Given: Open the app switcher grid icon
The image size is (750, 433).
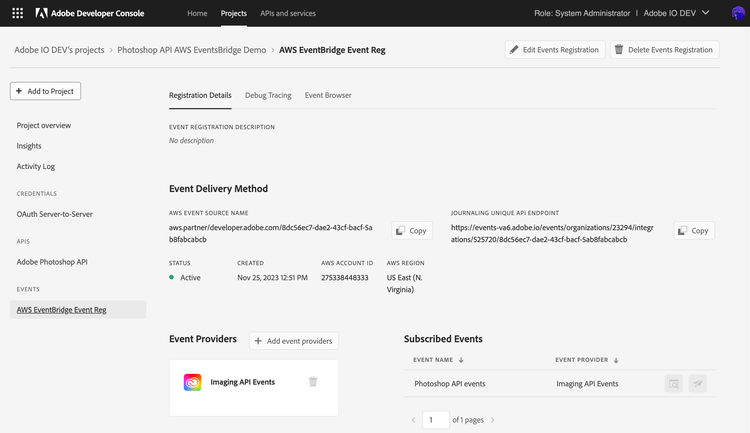Looking at the screenshot, I should pos(13,13).
